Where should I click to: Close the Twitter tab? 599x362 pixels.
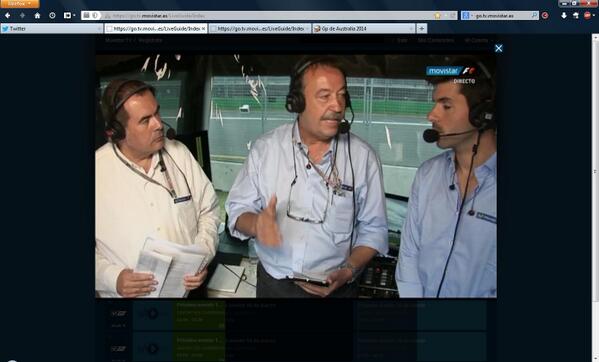click(99, 29)
